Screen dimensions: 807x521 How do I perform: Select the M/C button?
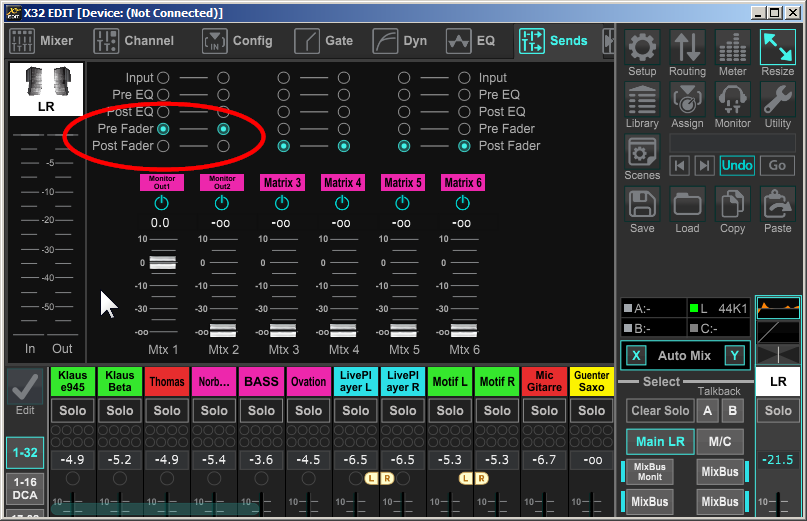tap(720, 442)
